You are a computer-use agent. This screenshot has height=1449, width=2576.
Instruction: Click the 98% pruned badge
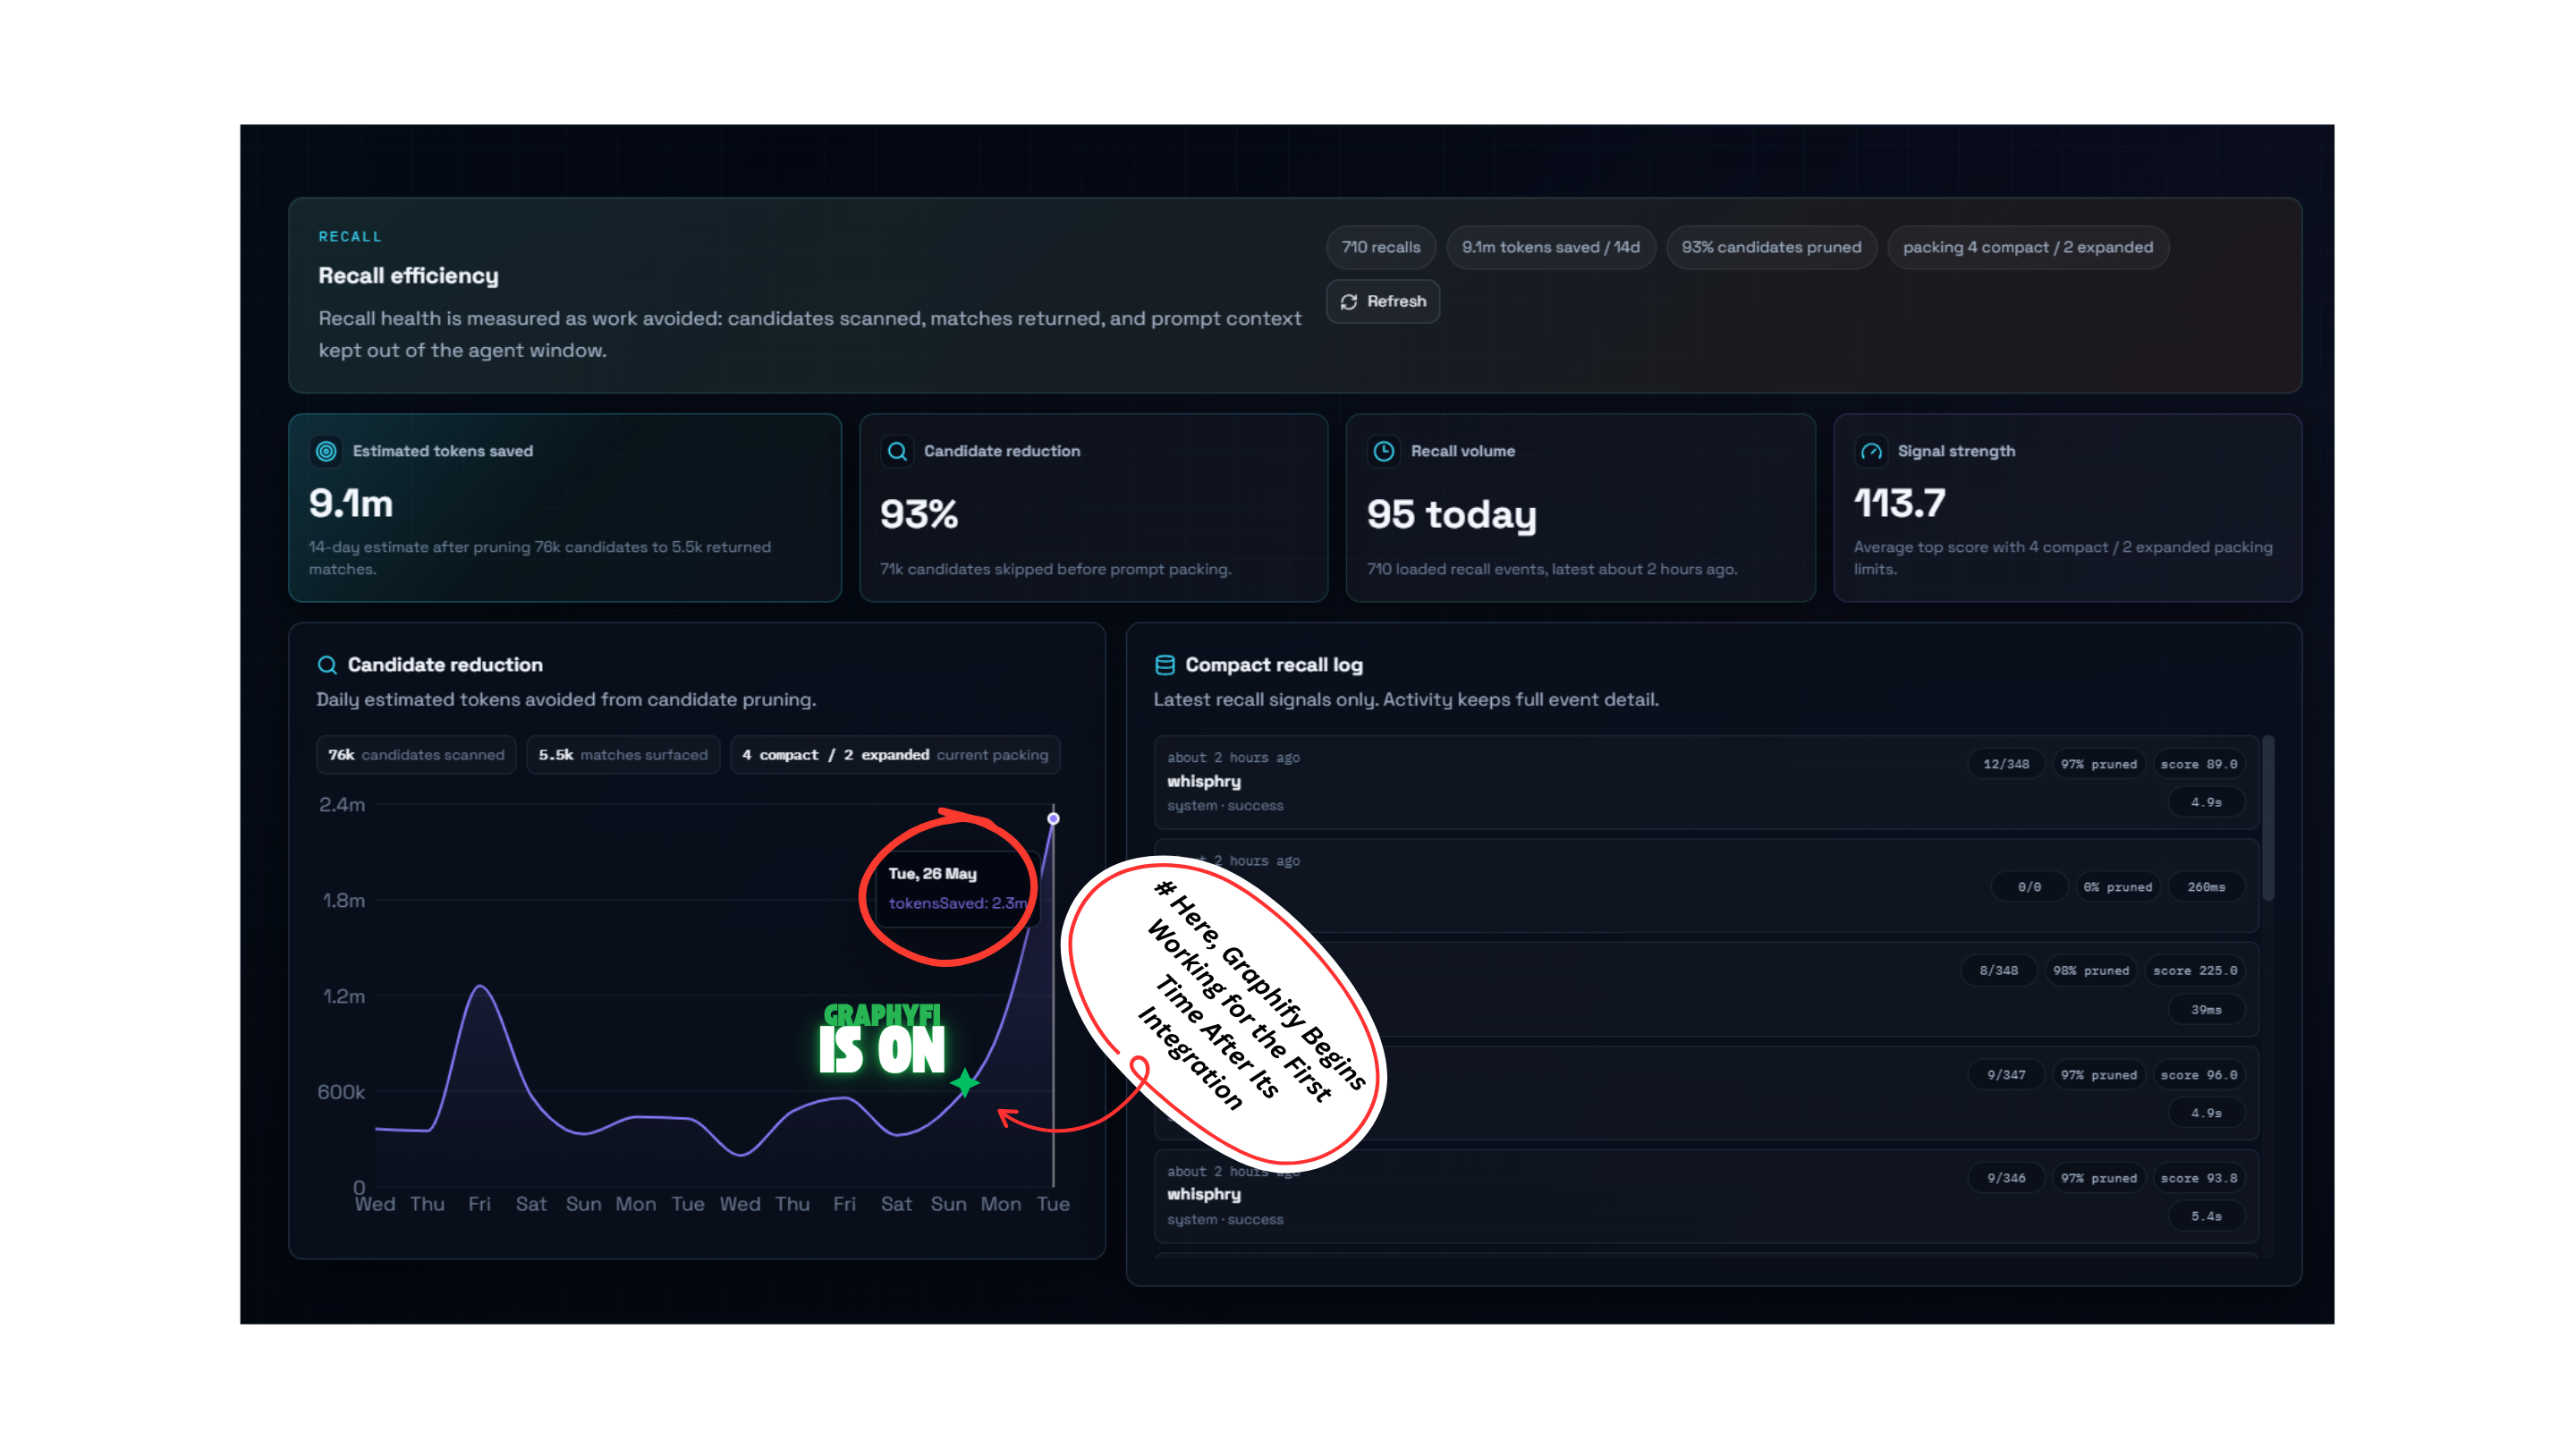tap(2090, 970)
